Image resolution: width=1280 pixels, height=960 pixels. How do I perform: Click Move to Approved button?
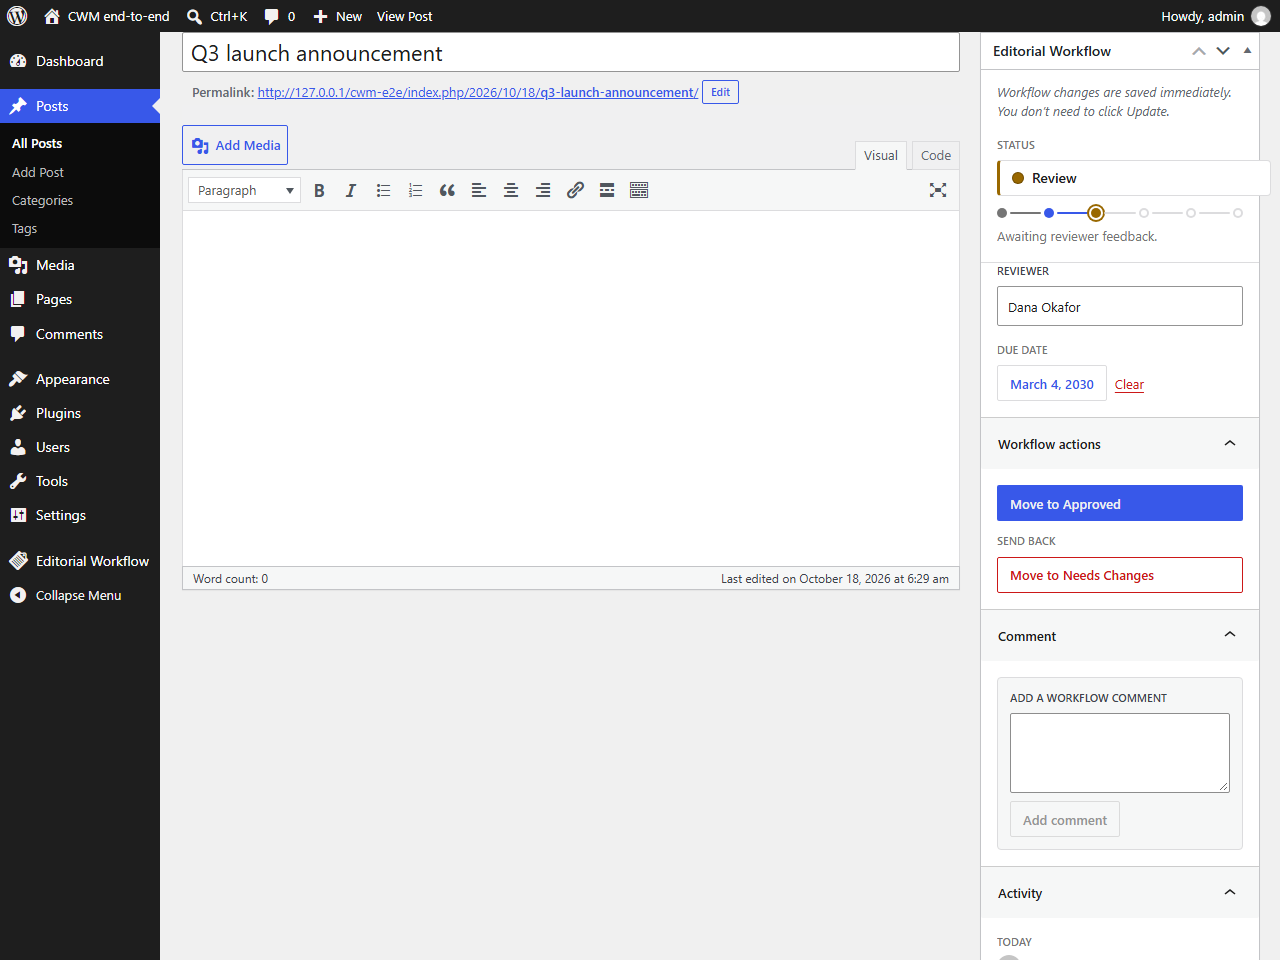point(1120,503)
